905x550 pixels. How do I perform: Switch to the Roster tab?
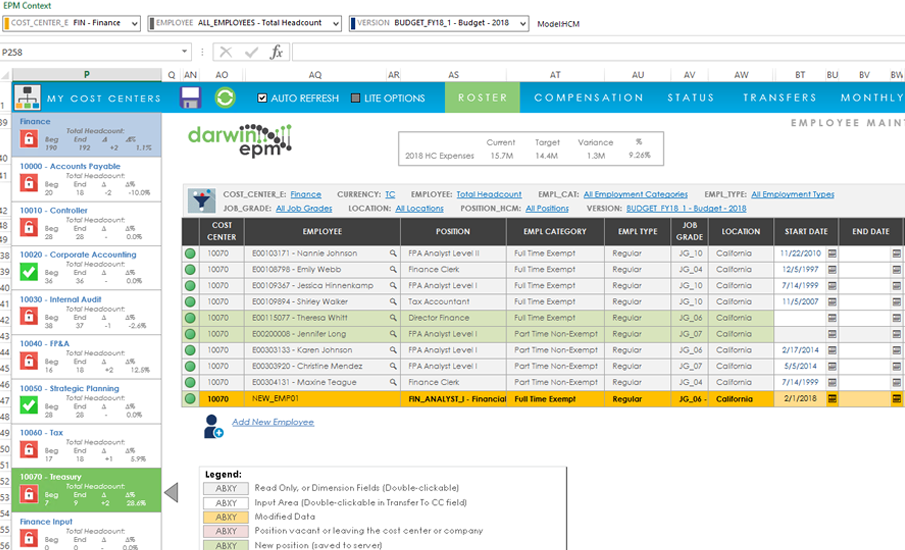(483, 98)
